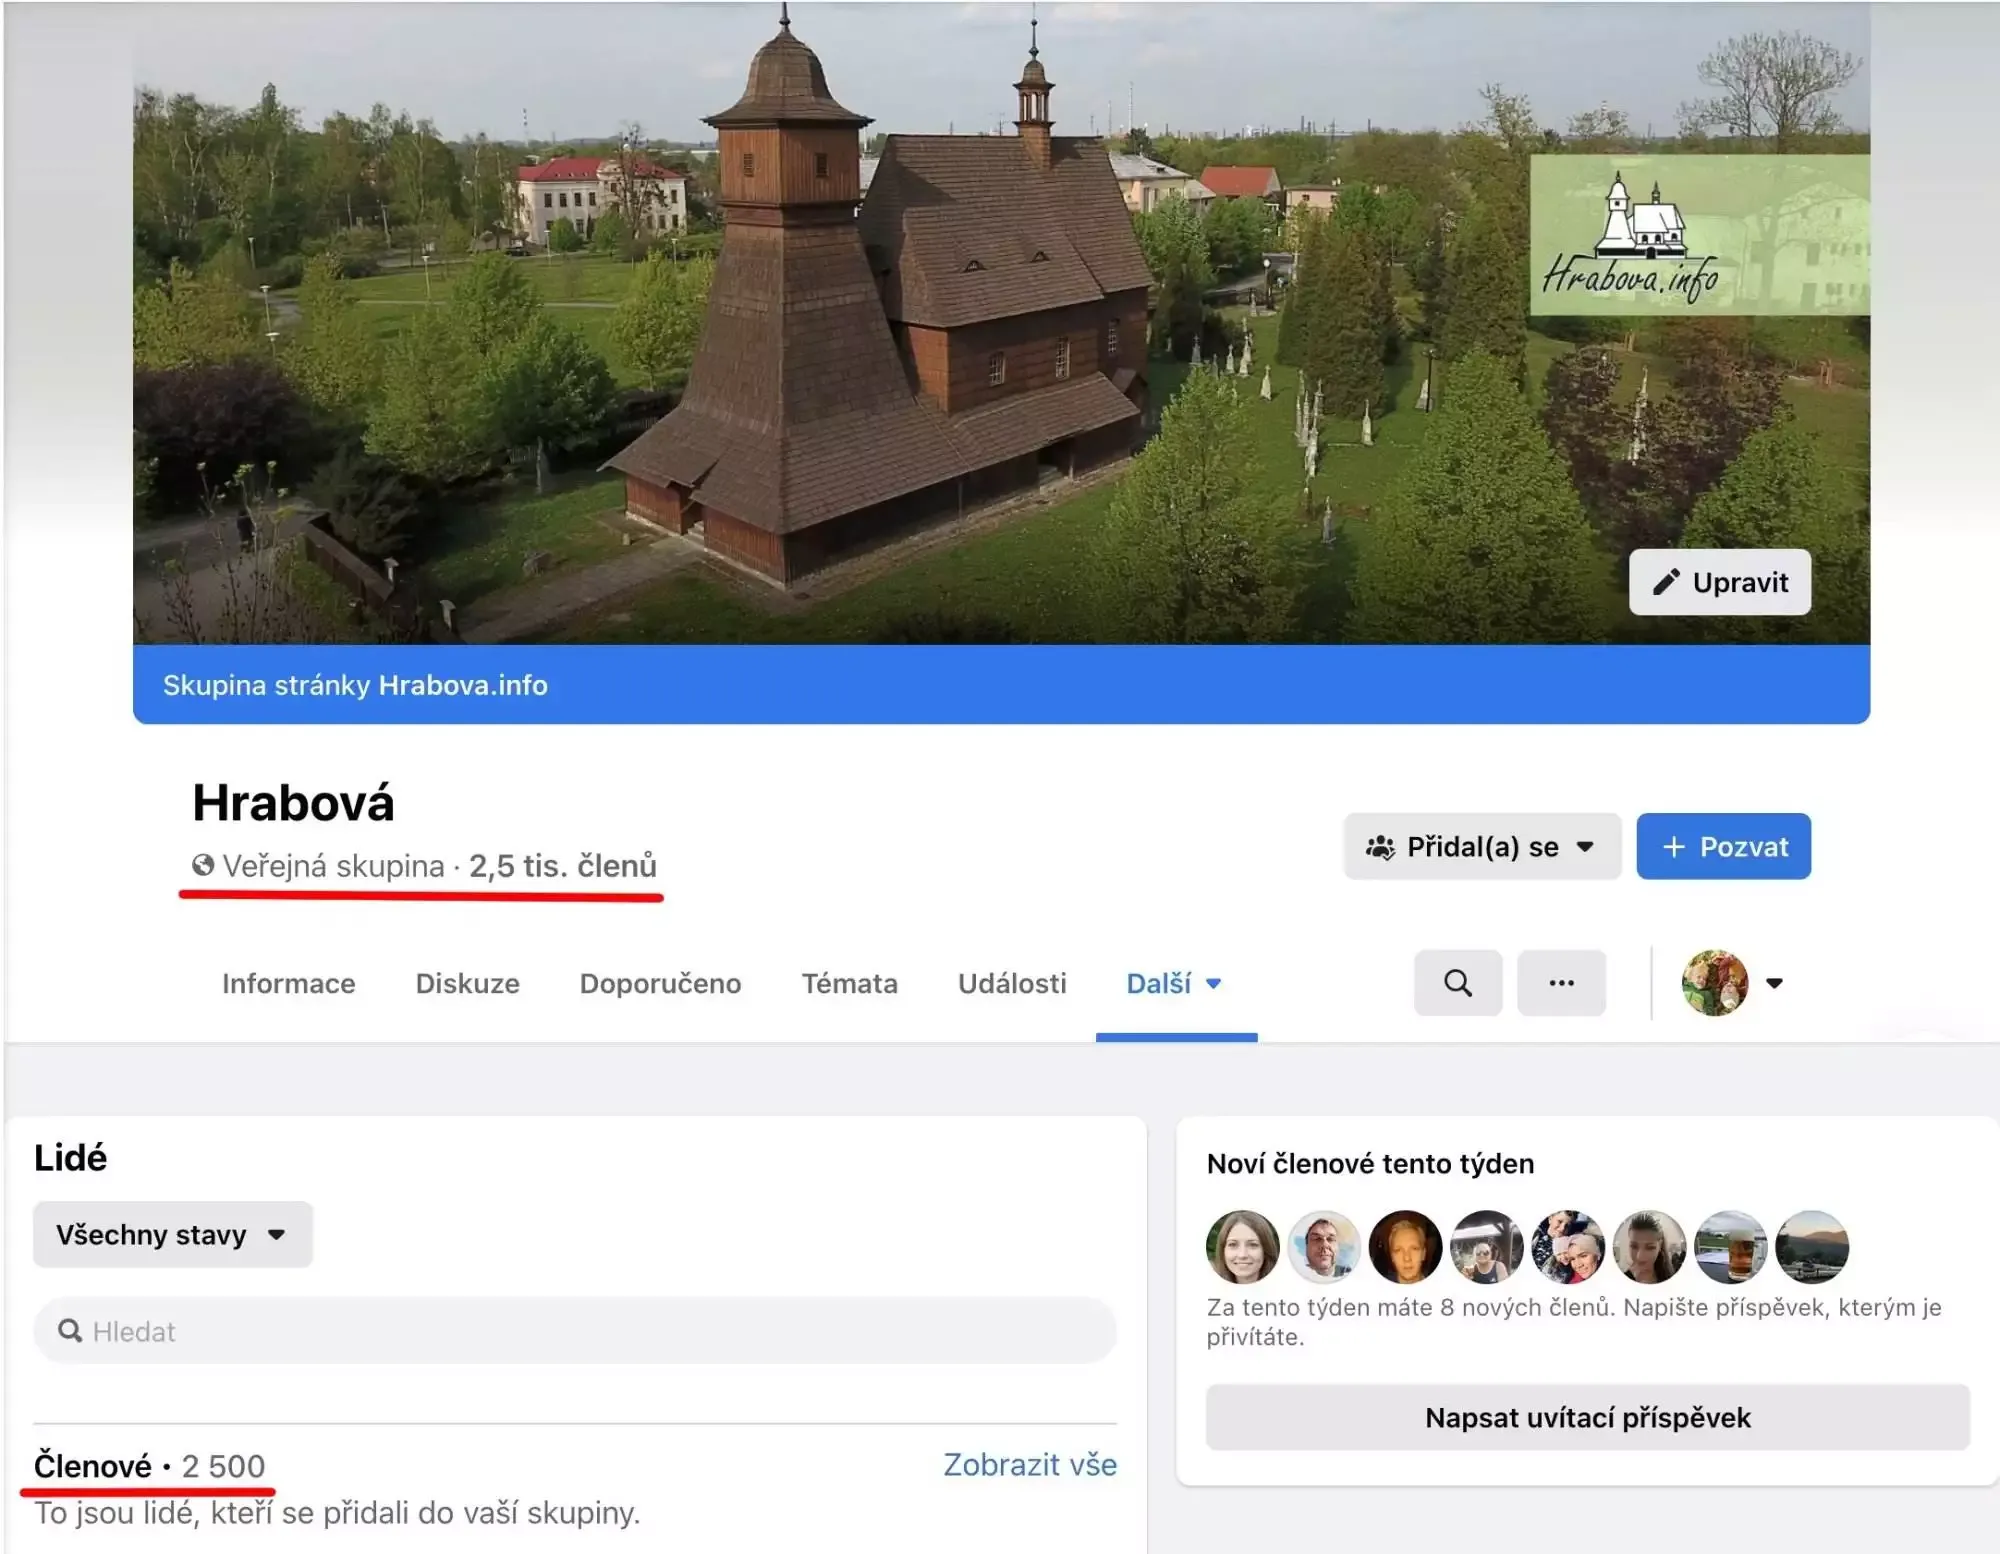Expand the Všechny stavy filter dropdown
The height and width of the screenshot is (1554, 2000).
172,1235
